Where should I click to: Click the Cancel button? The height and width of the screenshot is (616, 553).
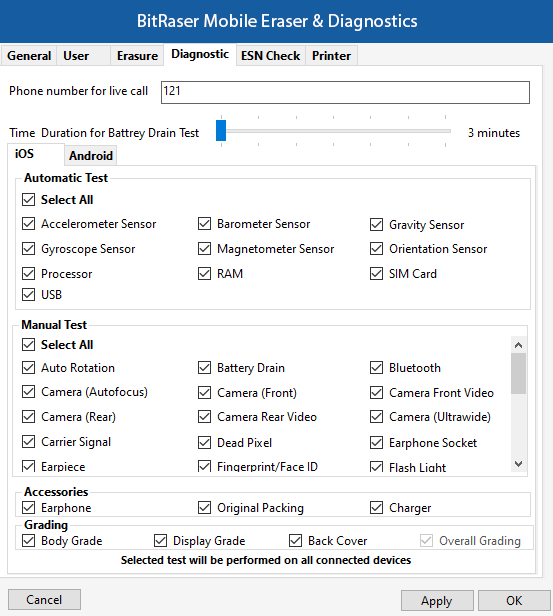44,600
